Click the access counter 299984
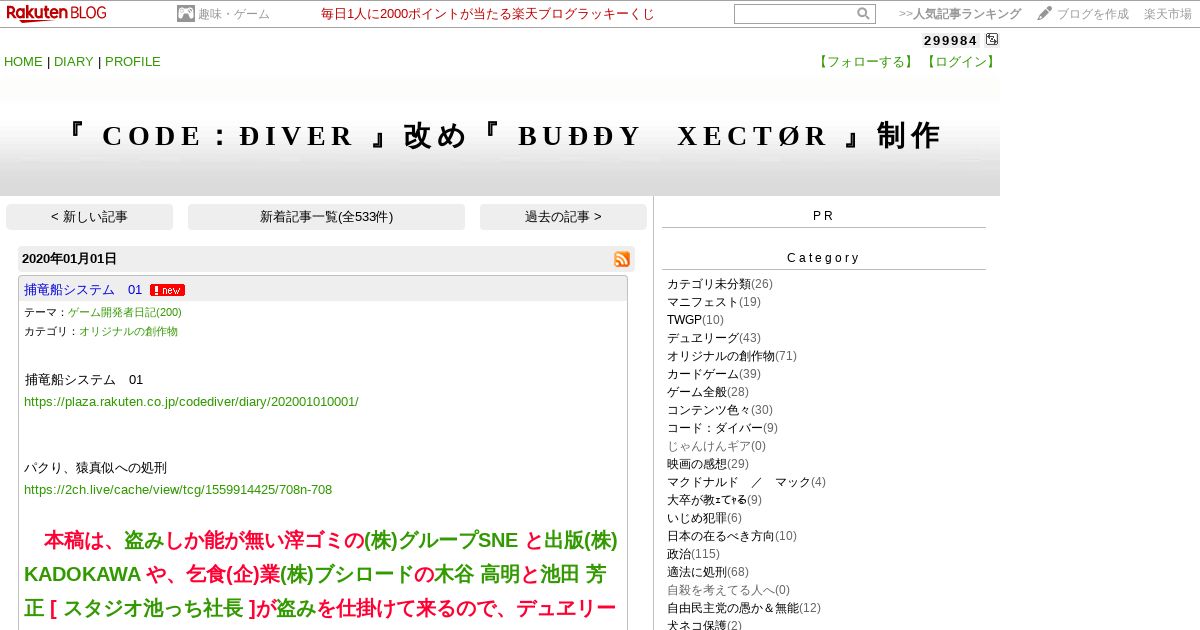 (x=950, y=40)
